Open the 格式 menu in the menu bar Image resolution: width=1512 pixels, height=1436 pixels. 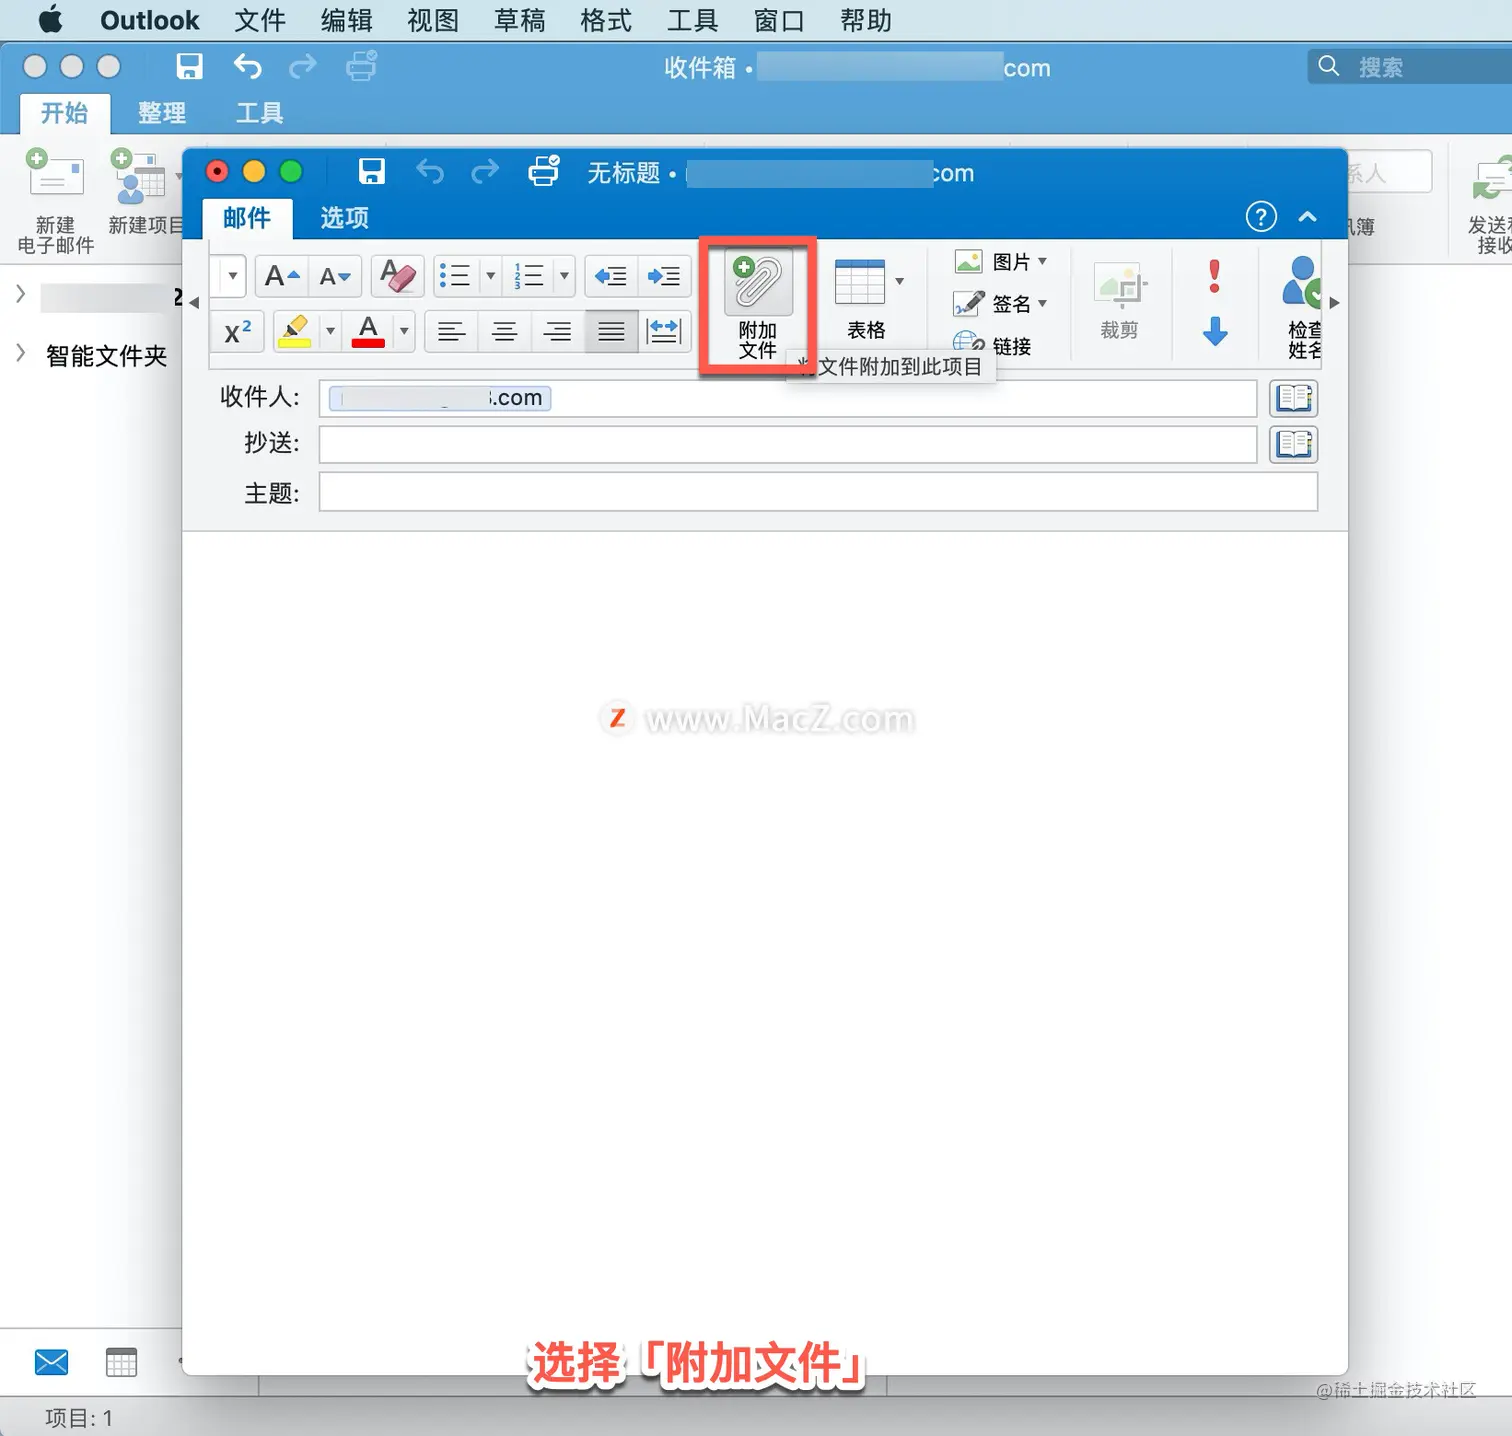[606, 20]
